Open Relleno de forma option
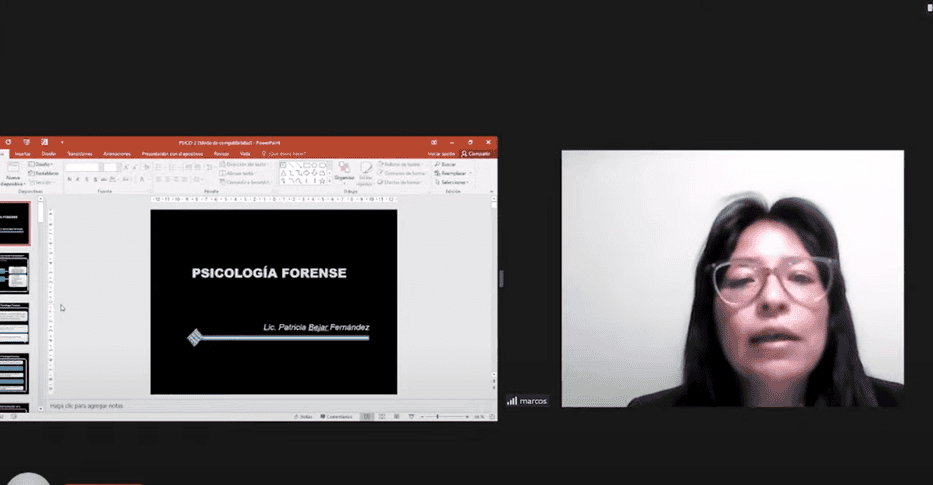Screen dimensions: 933x485 pyautogui.click(x=400, y=164)
